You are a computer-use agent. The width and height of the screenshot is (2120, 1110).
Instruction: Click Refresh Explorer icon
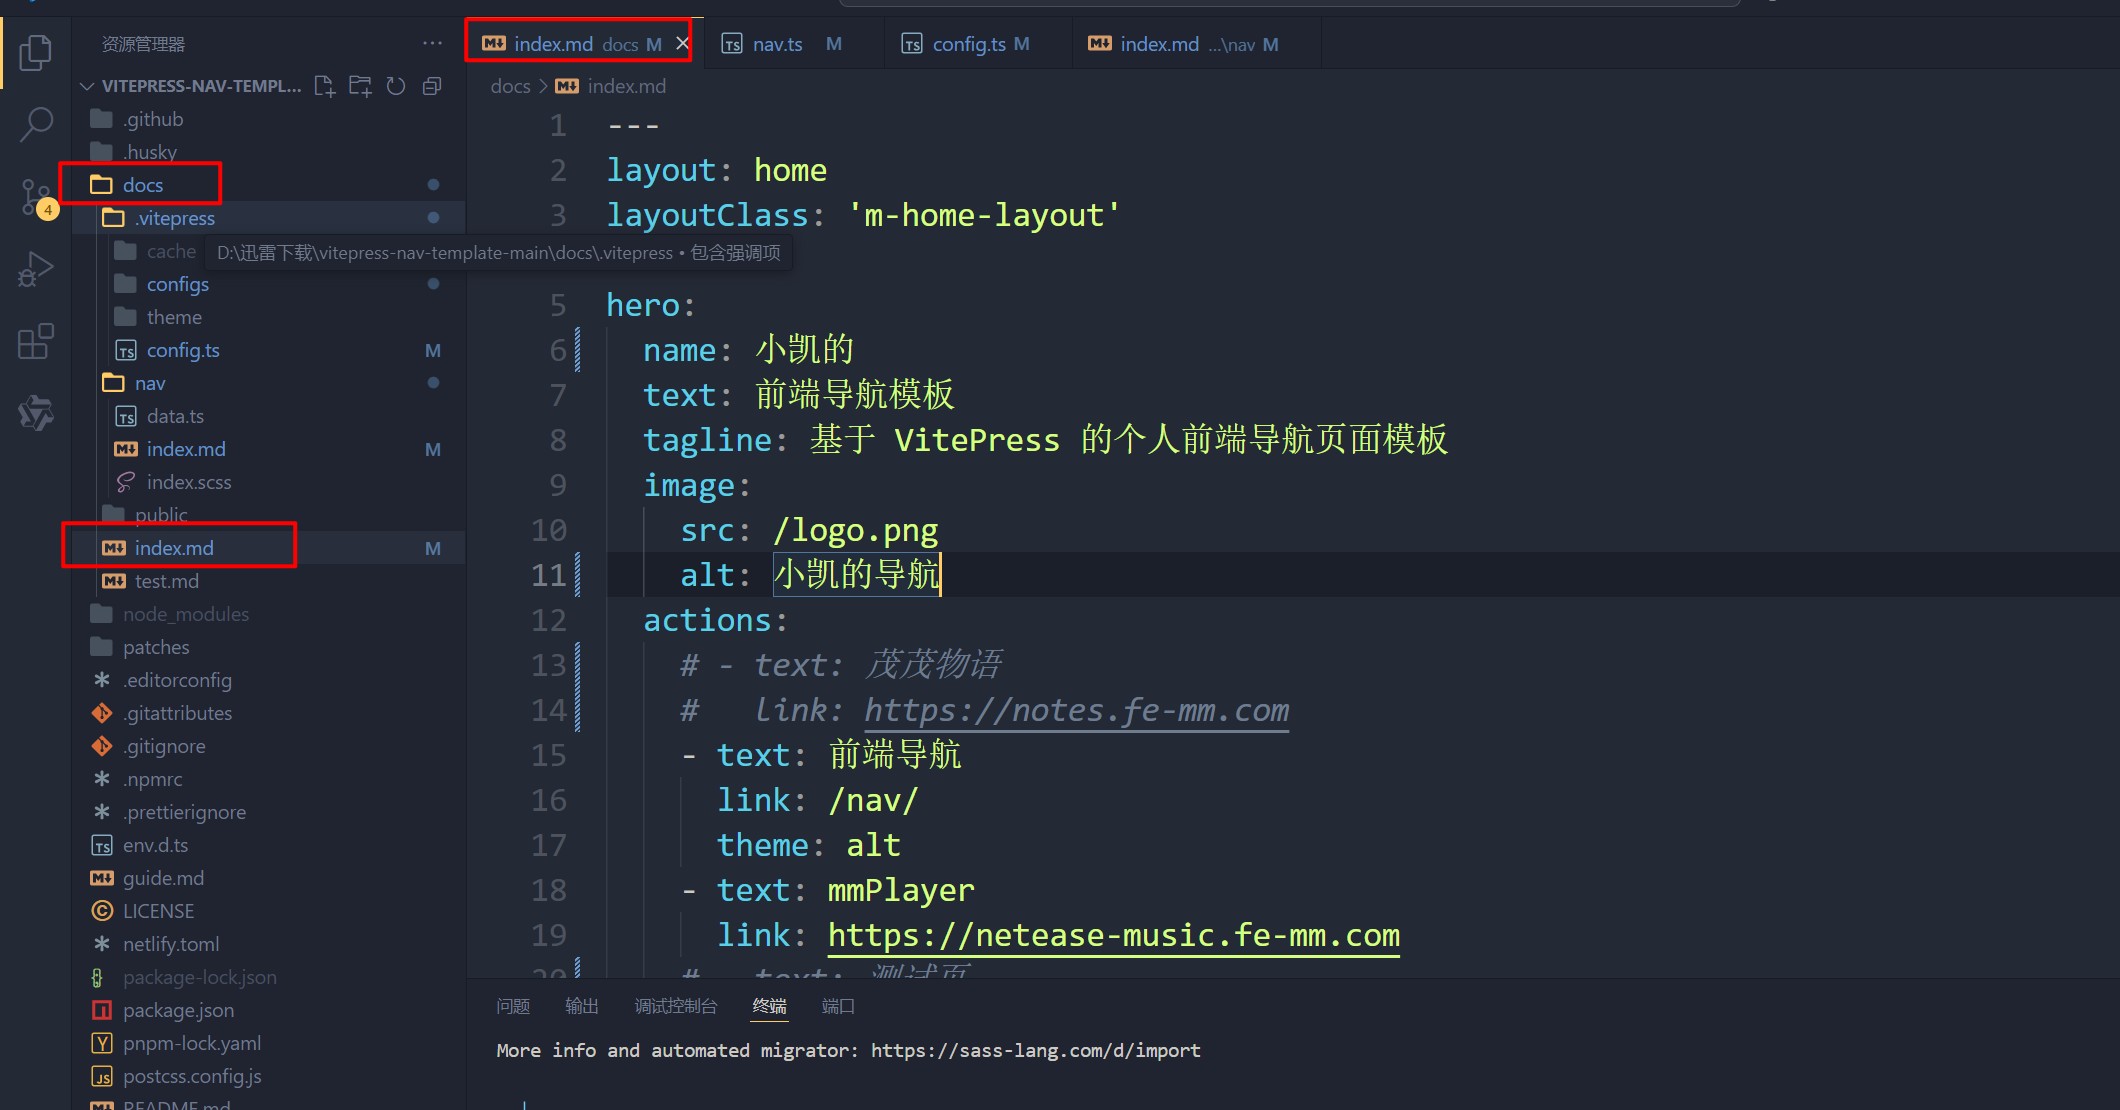(x=396, y=86)
